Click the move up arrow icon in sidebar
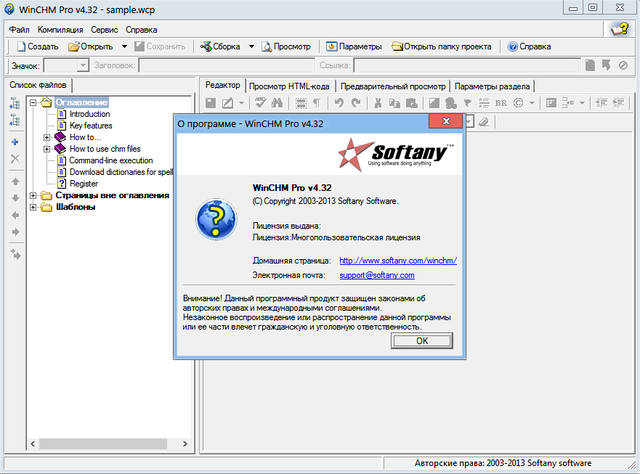Viewport: 640px width, 474px height. pyautogui.click(x=16, y=181)
